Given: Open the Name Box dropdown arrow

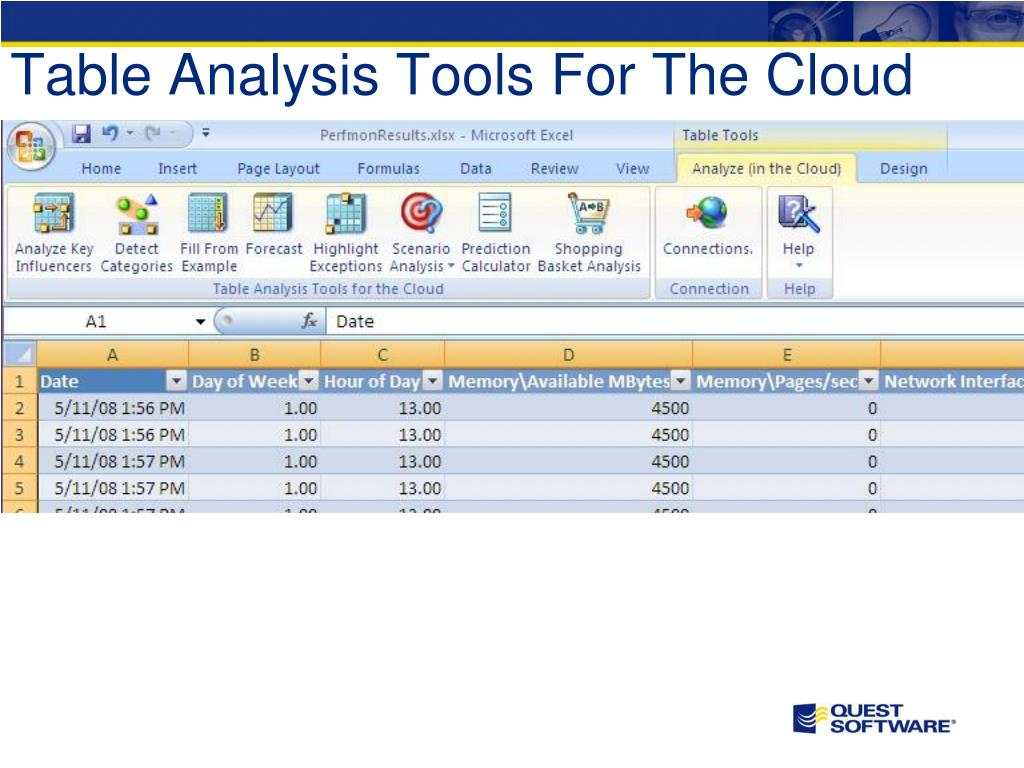Looking at the screenshot, I should pos(200,321).
